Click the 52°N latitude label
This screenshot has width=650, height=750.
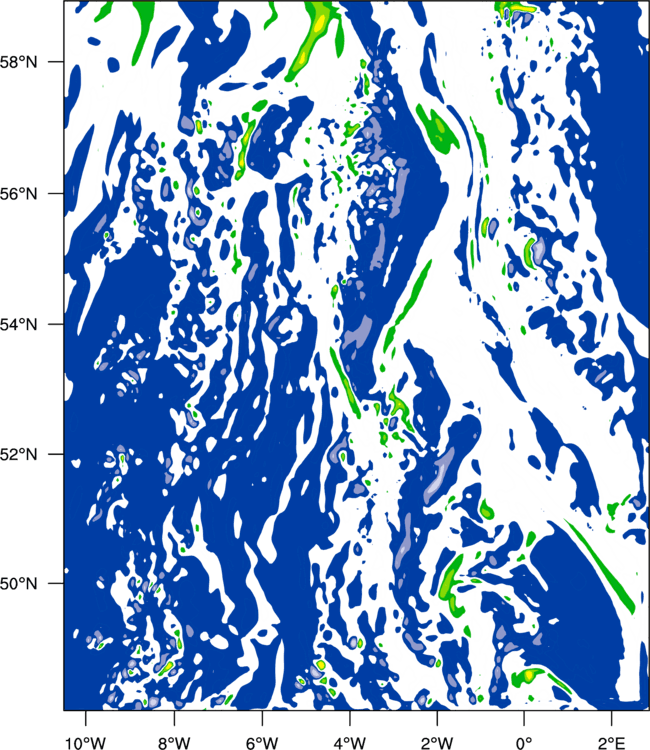tap(19, 454)
